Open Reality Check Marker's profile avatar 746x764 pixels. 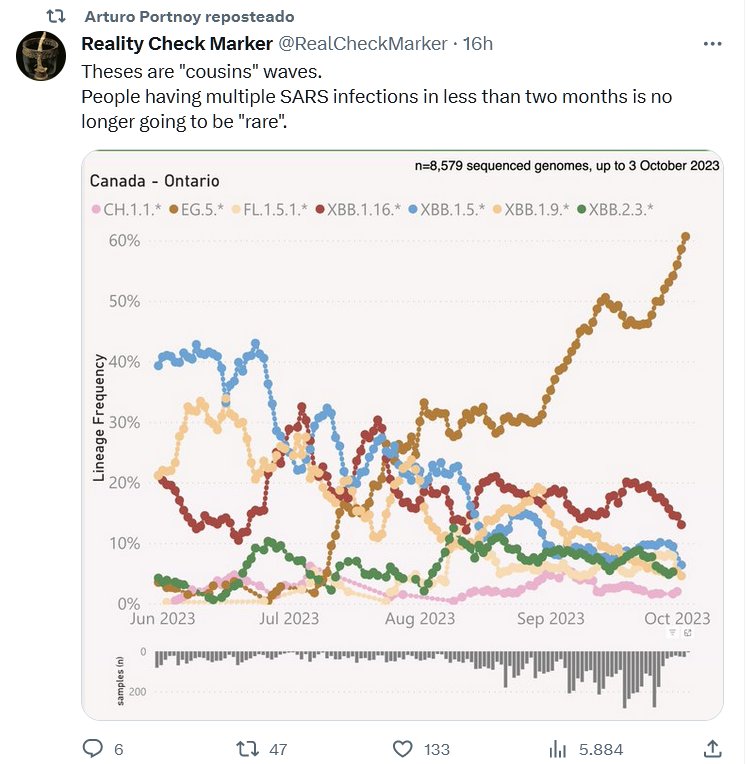41,56
